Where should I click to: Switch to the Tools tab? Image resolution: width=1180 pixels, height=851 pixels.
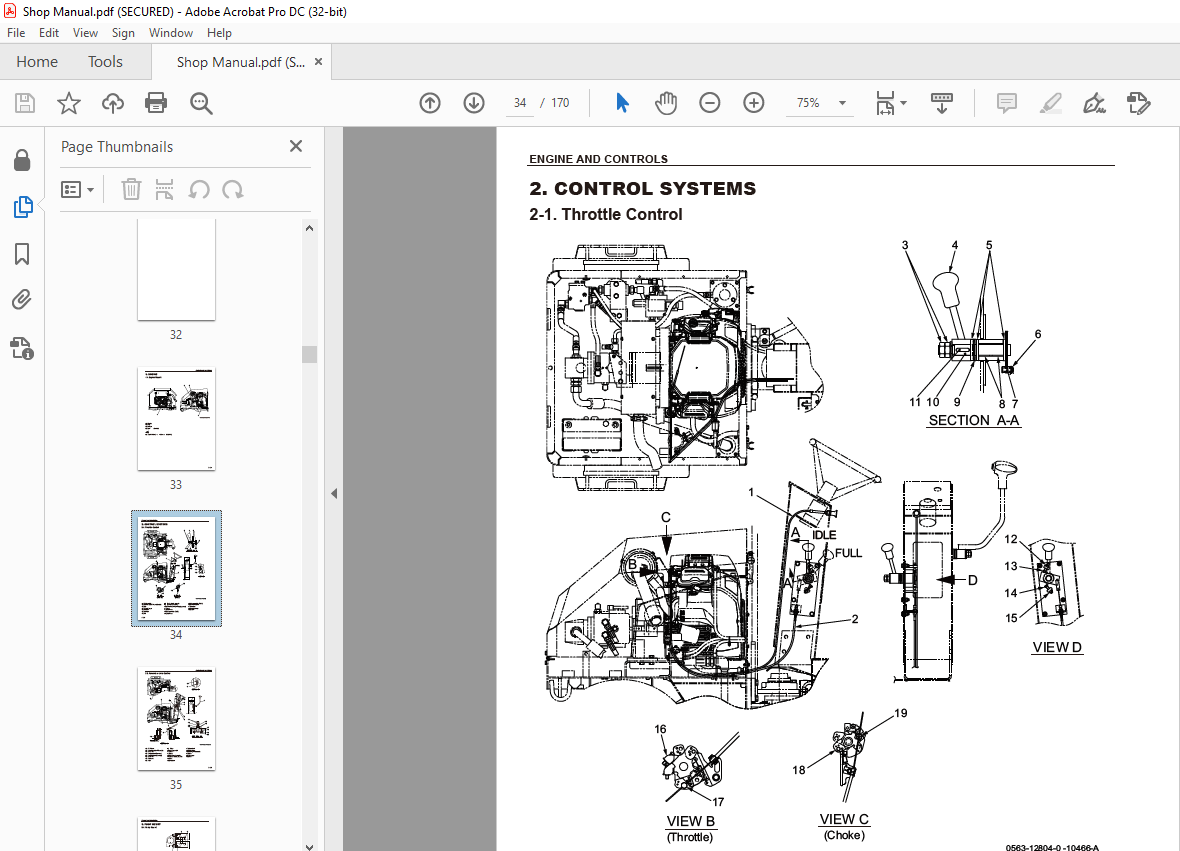[105, 62]
